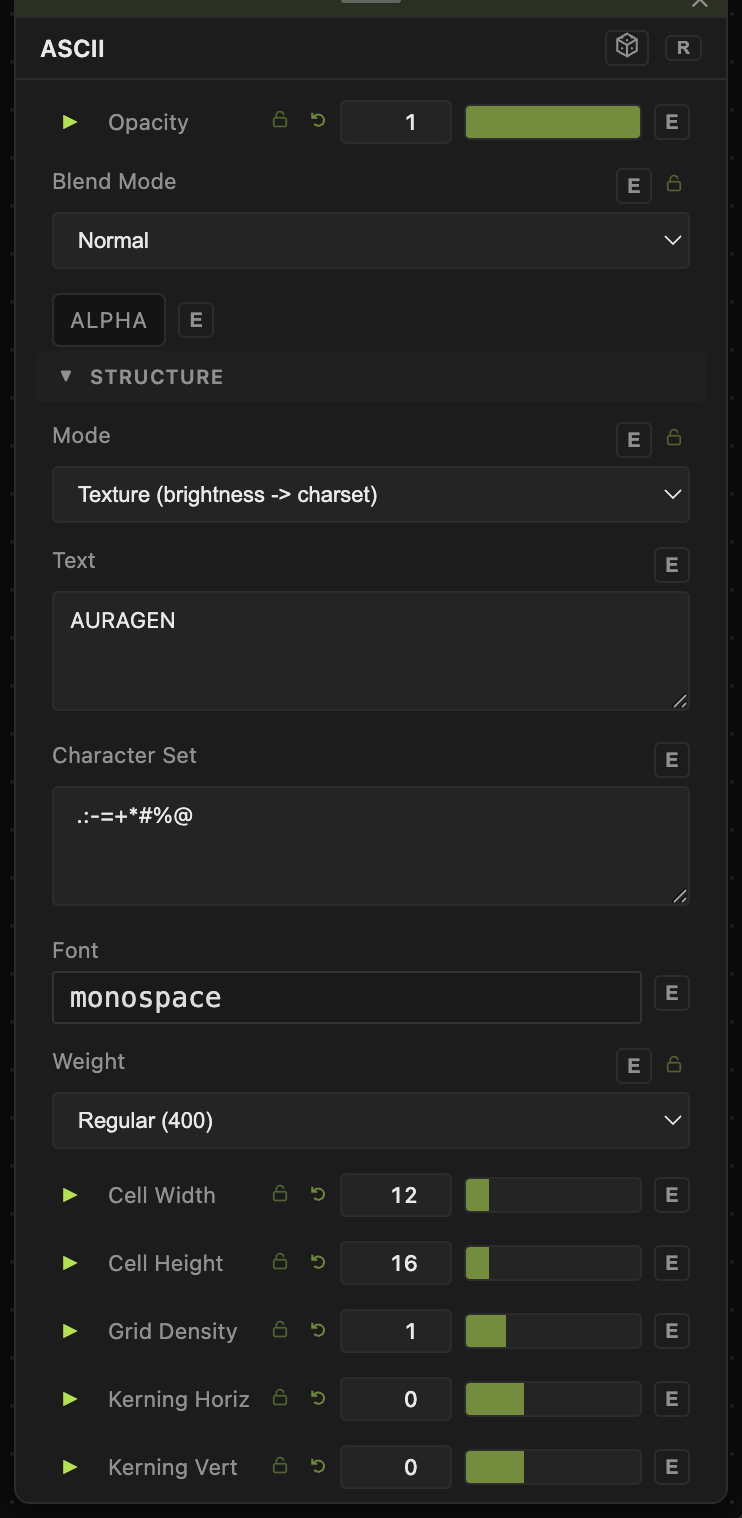The height and width of the screenshot is (1518, 742).
Task: Open the Blend Mode dropdown showing Normal
Action: pos(371,240)
